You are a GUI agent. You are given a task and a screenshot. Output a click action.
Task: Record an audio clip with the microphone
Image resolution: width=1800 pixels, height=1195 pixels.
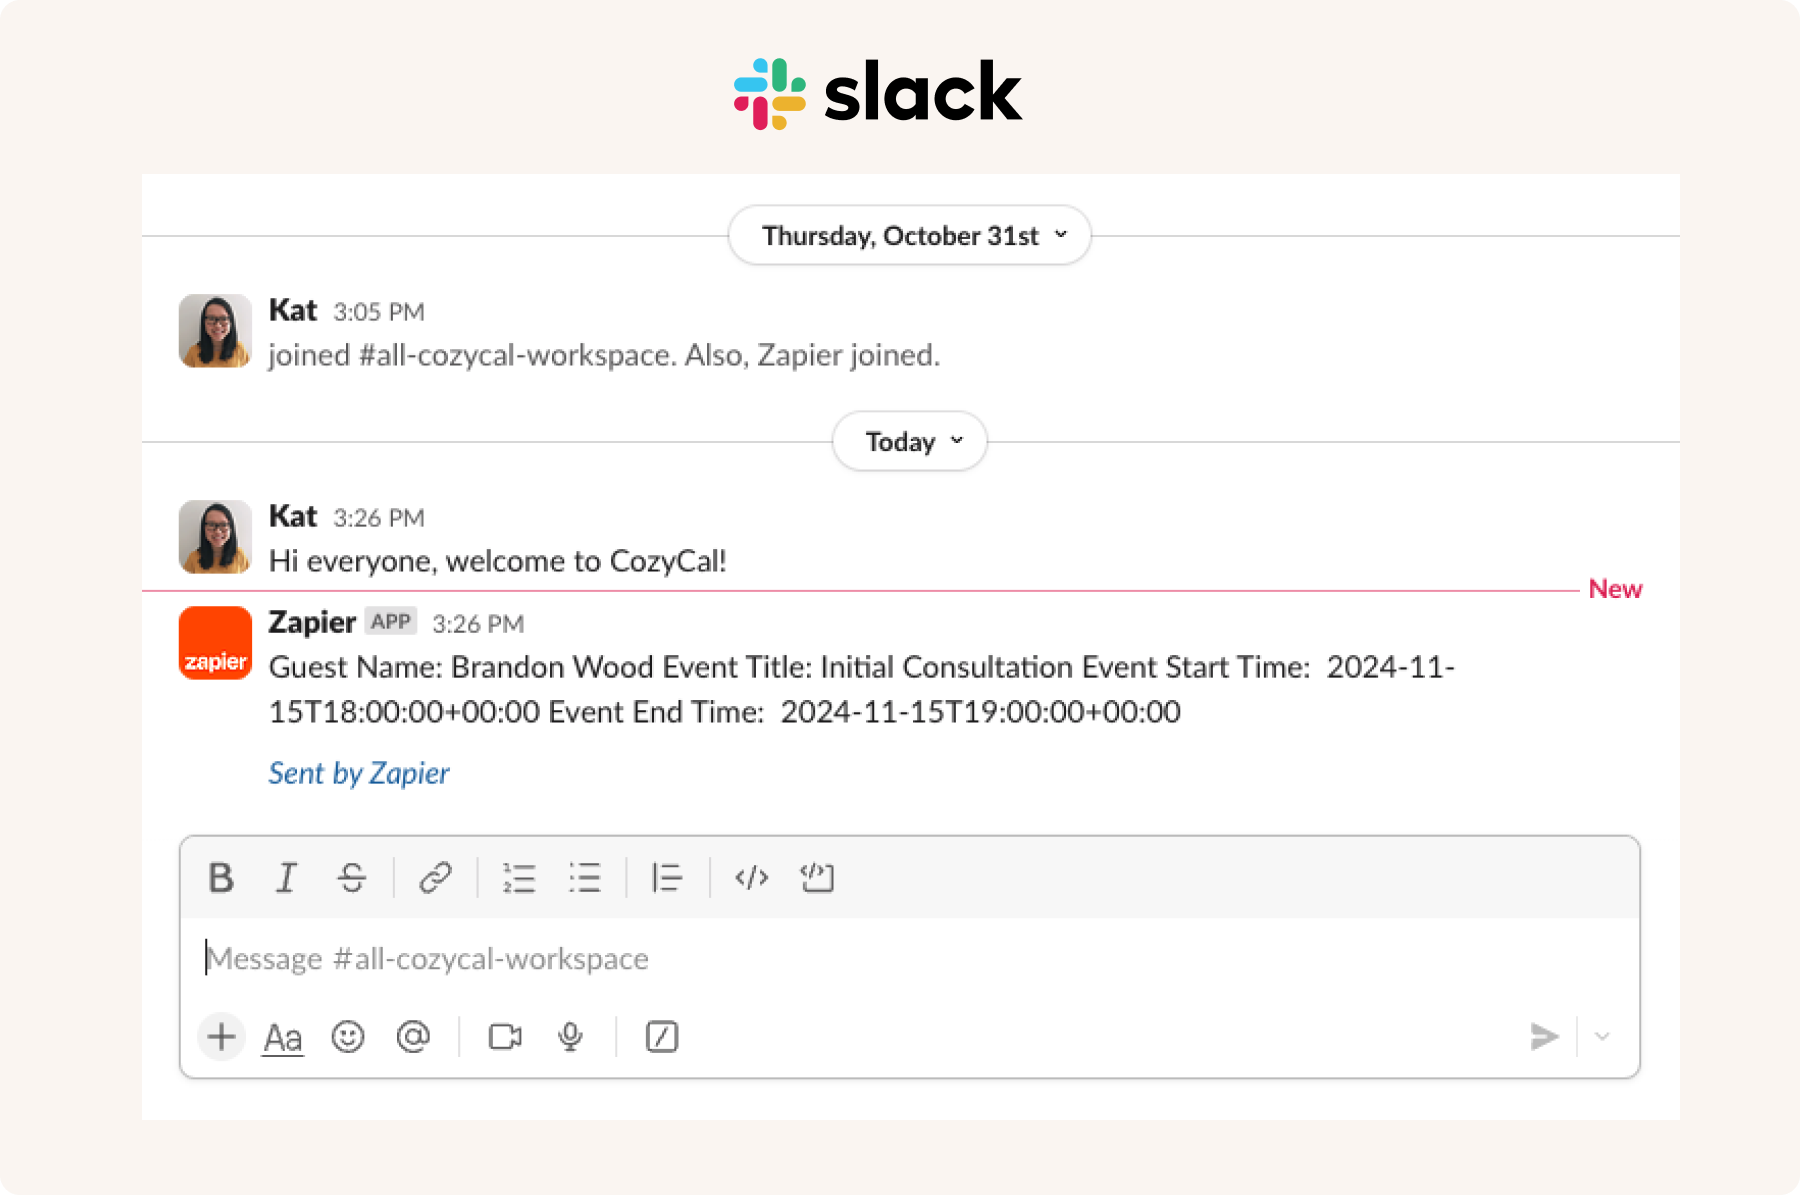569,1037
